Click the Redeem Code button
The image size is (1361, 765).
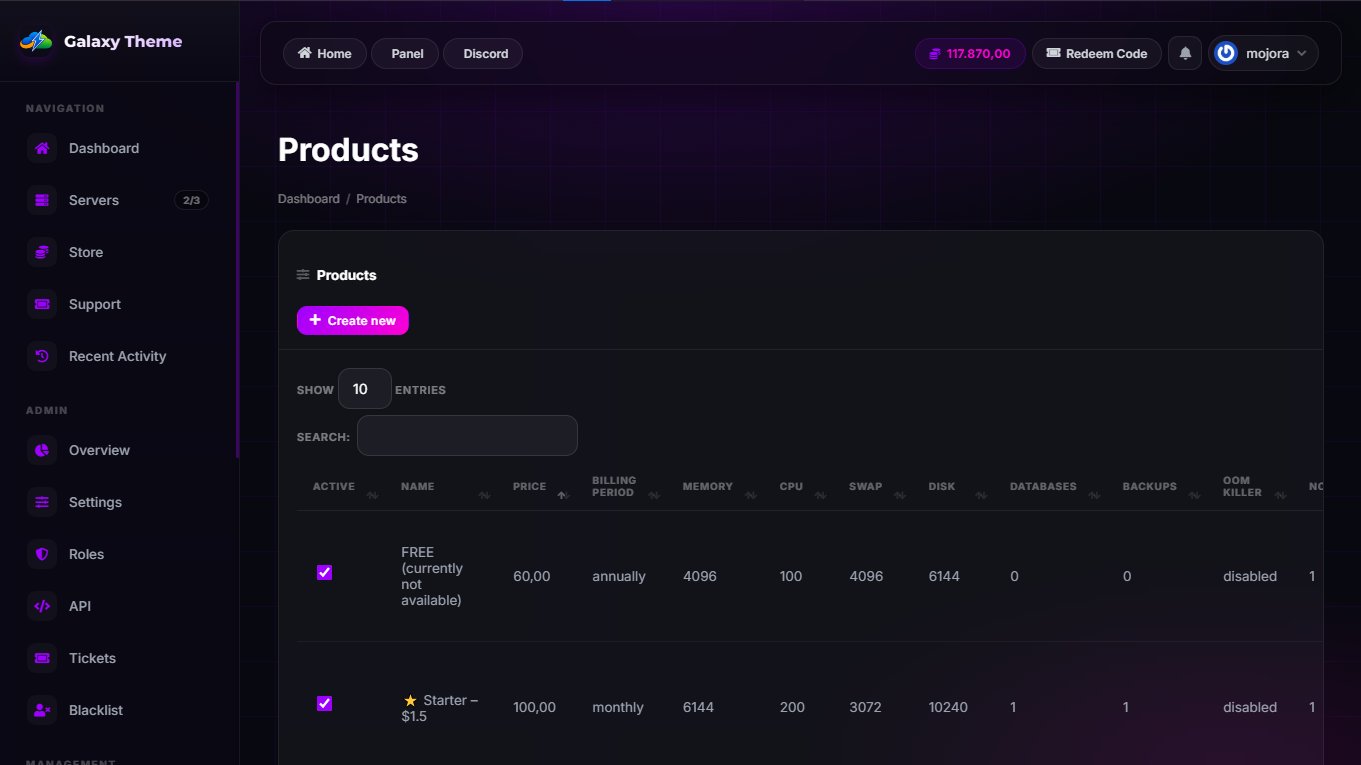[x=1096, y=54]
